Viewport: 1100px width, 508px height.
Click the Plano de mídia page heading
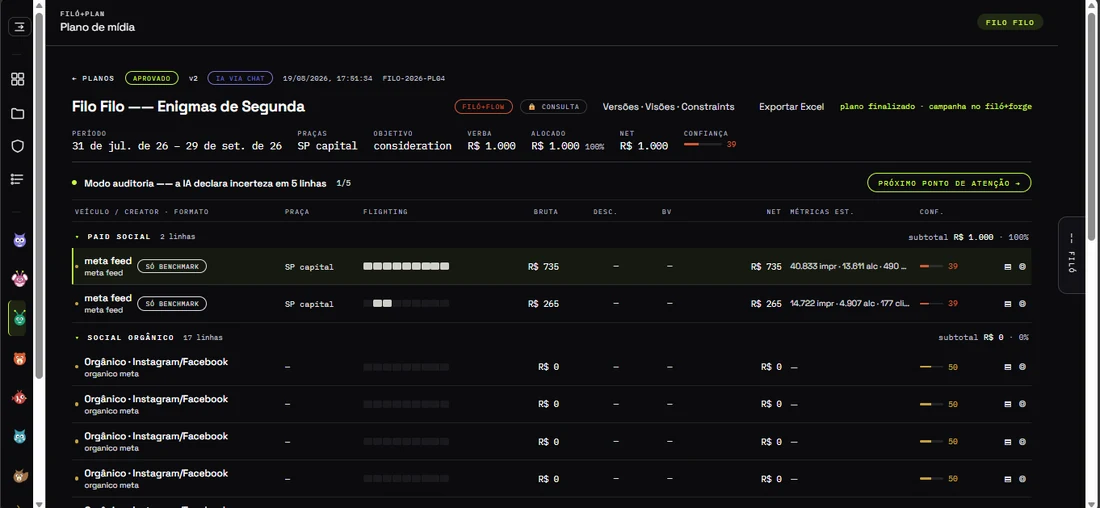click(98, 27)
